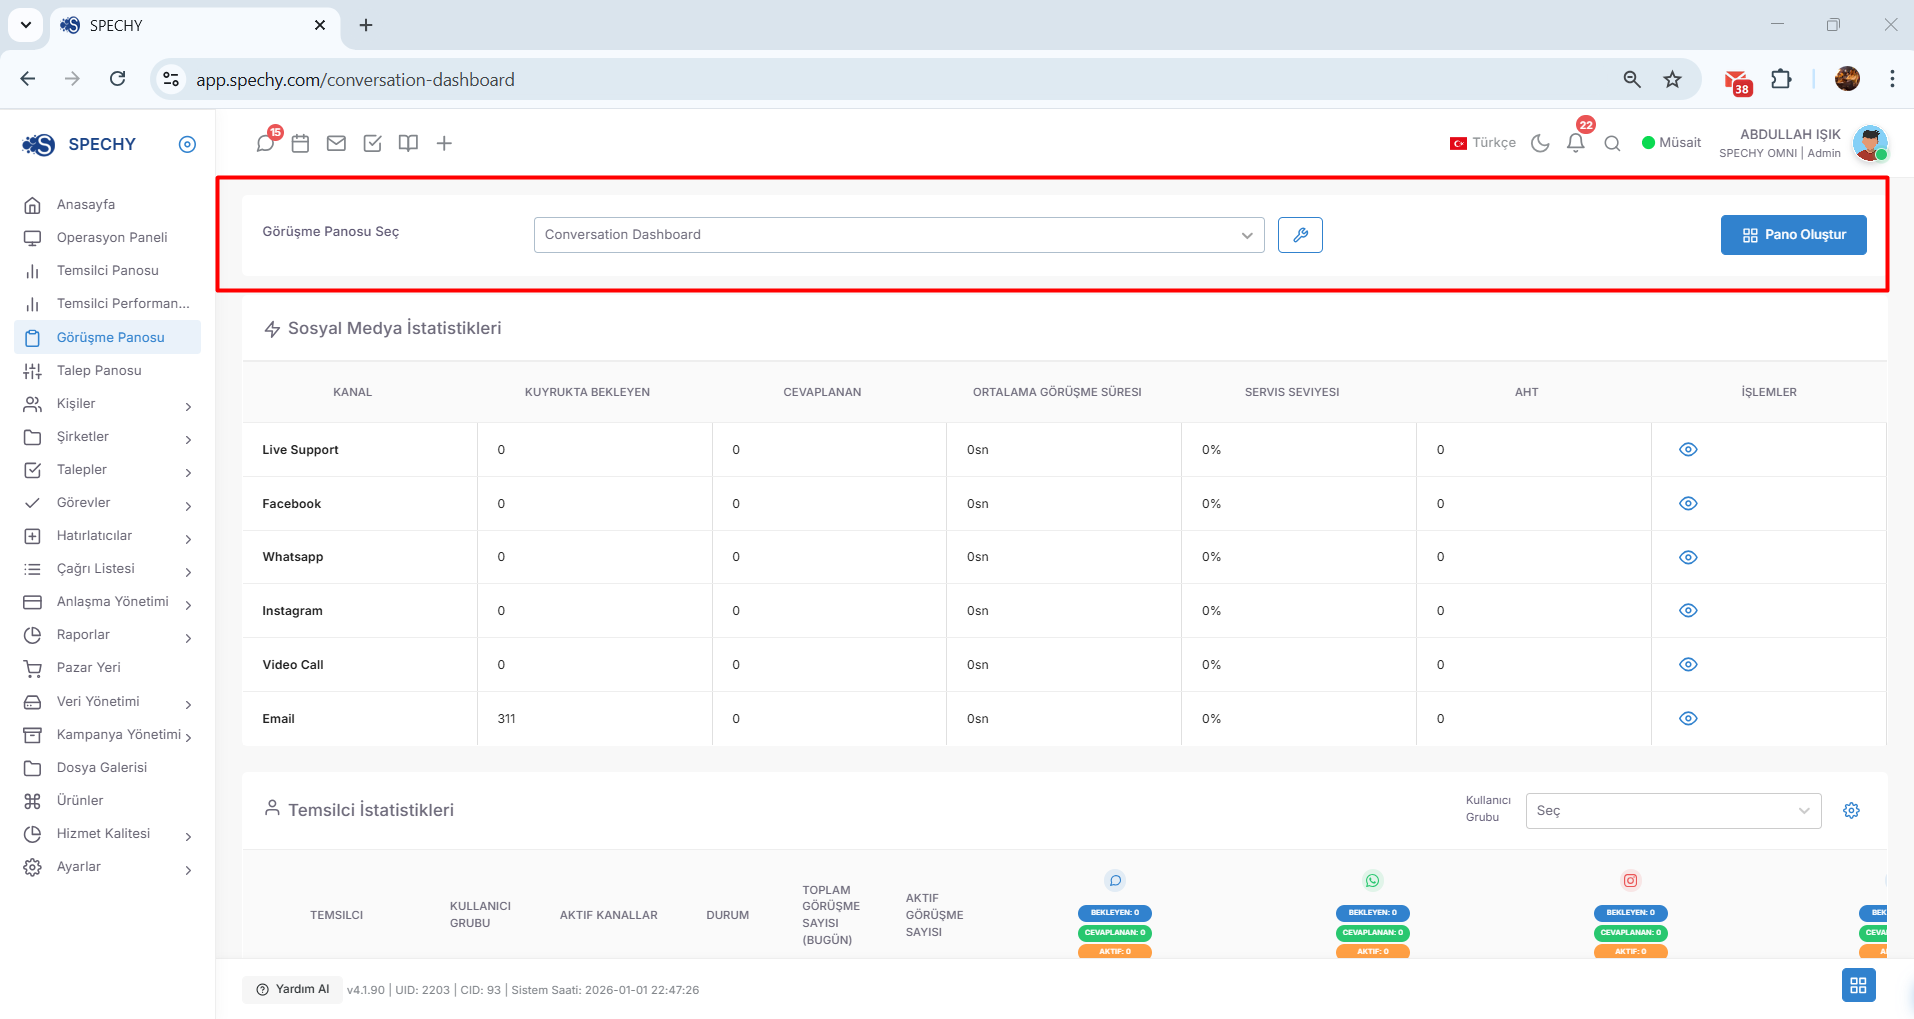Image resolution: width=1914 pixels, height=1019 pixels.
Task: Click the Pano Oluştur button
Action: [x=1793, y=235]
